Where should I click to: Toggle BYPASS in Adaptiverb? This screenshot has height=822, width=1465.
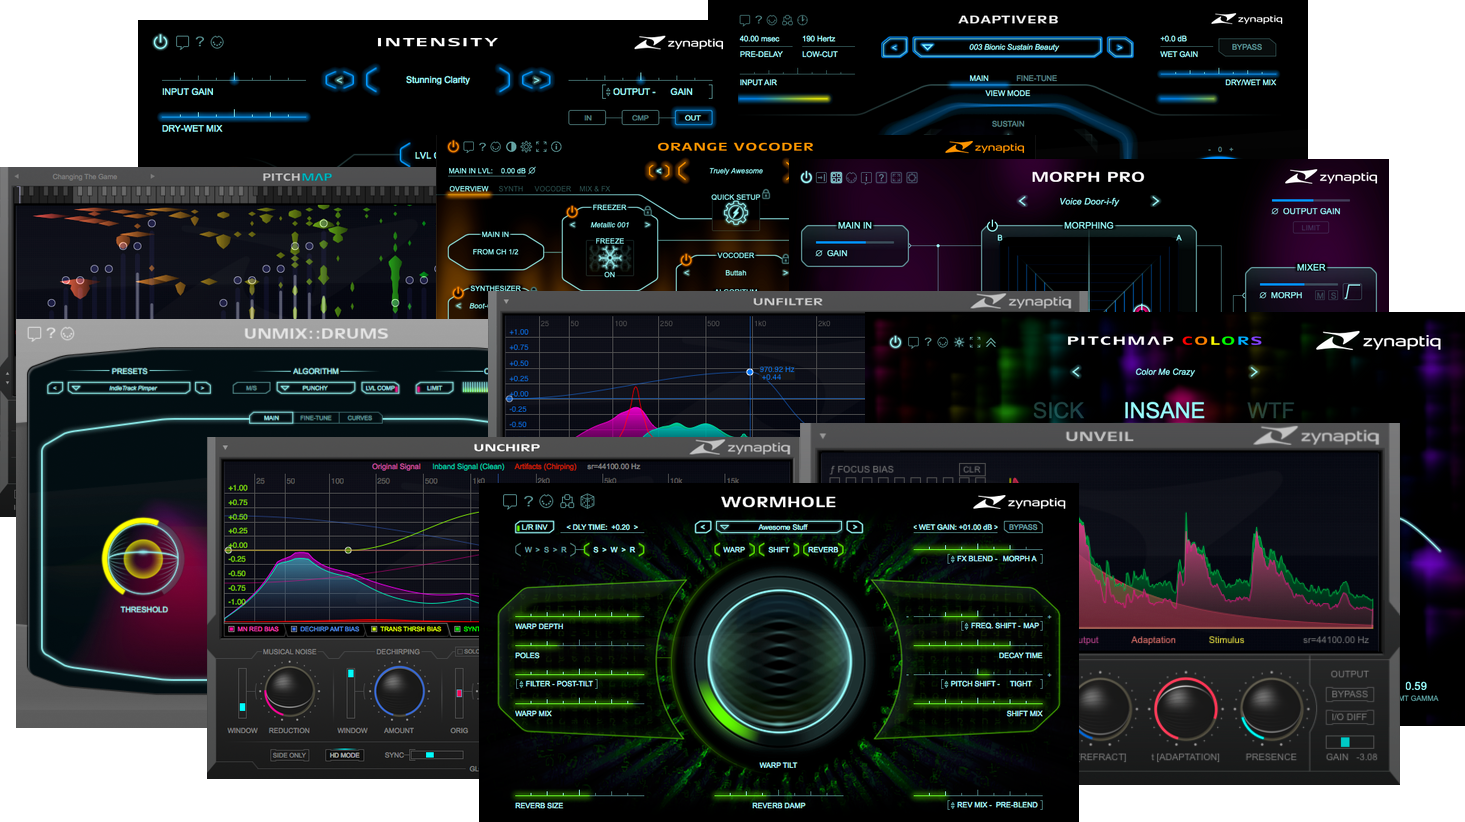[1247, 47]
